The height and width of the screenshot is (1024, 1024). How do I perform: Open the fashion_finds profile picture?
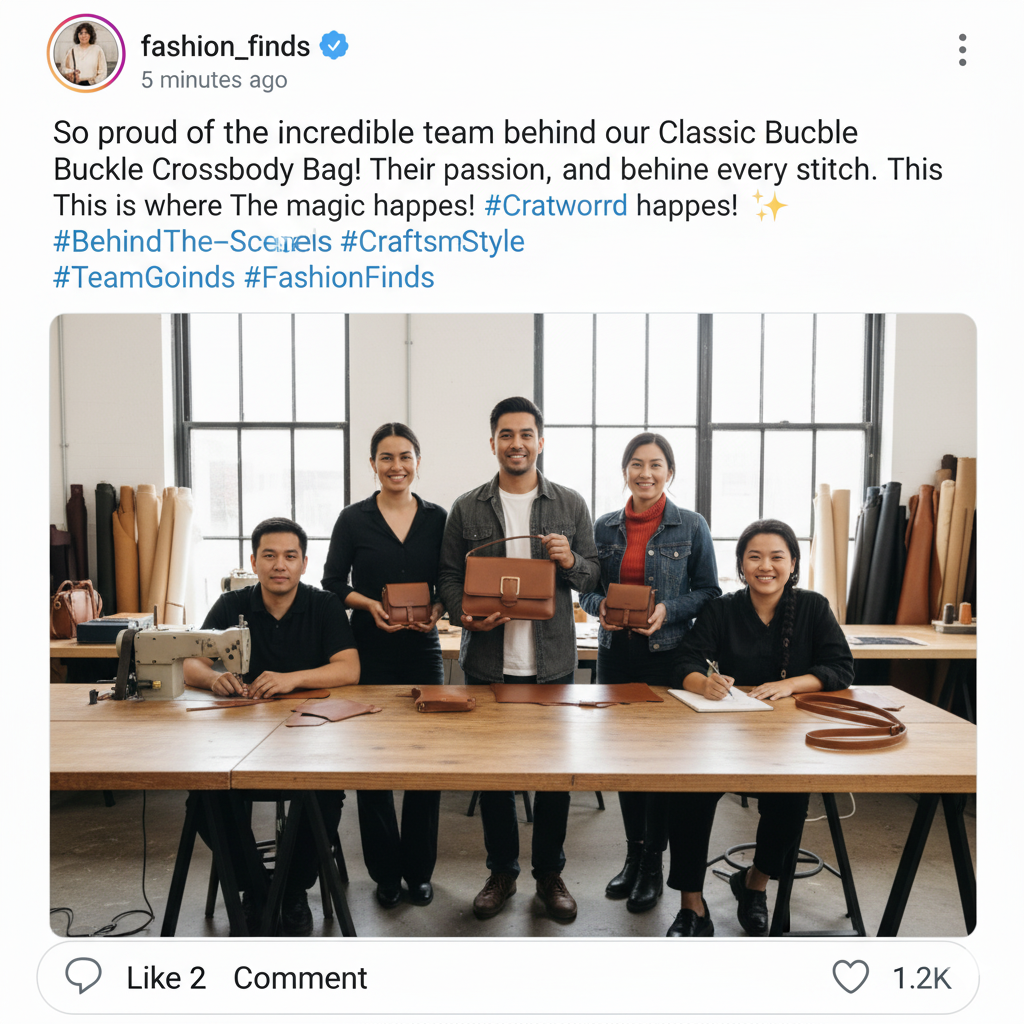[86, 54]
